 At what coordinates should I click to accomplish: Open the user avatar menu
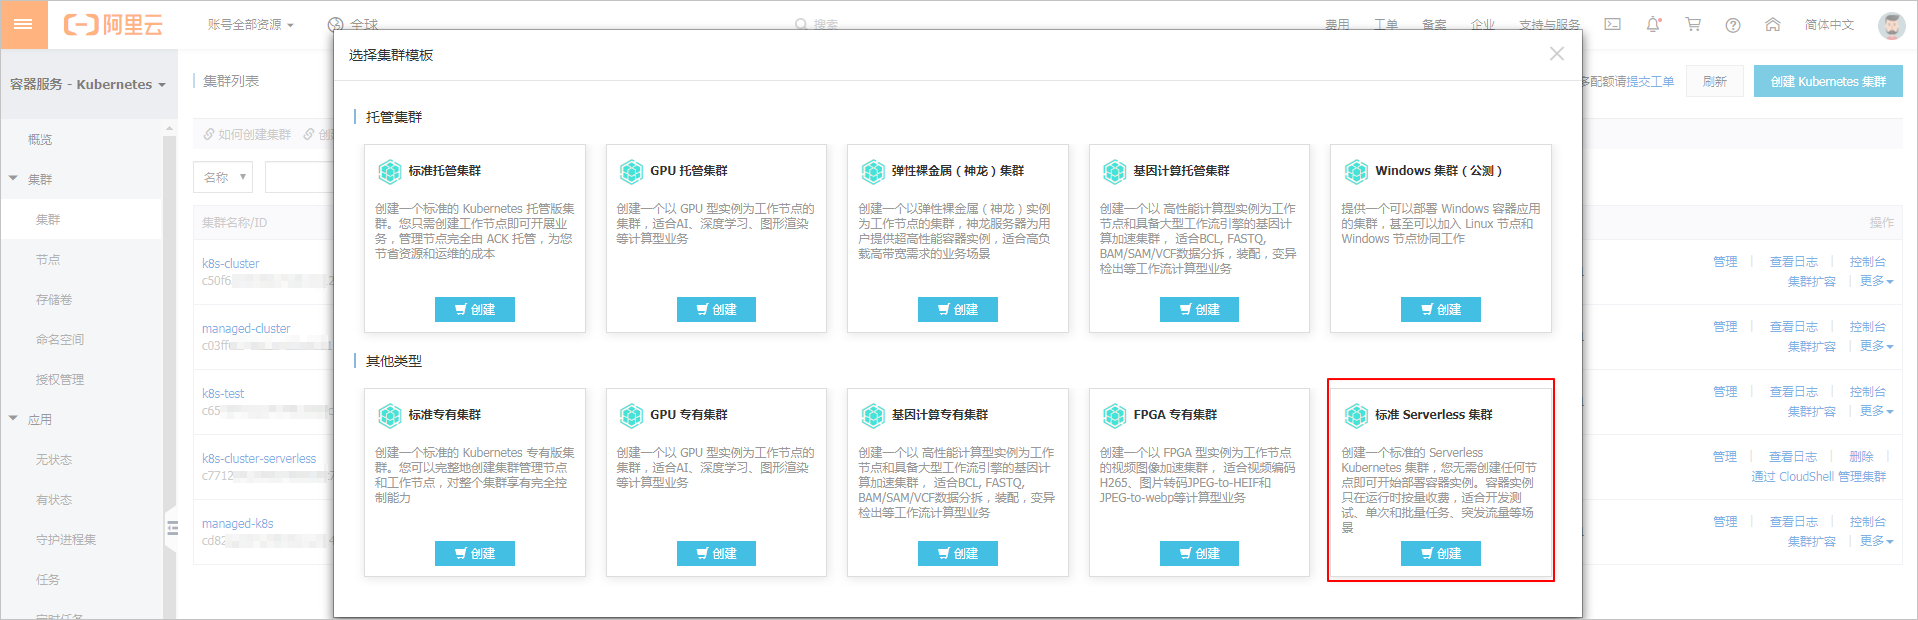[1891, 25]
